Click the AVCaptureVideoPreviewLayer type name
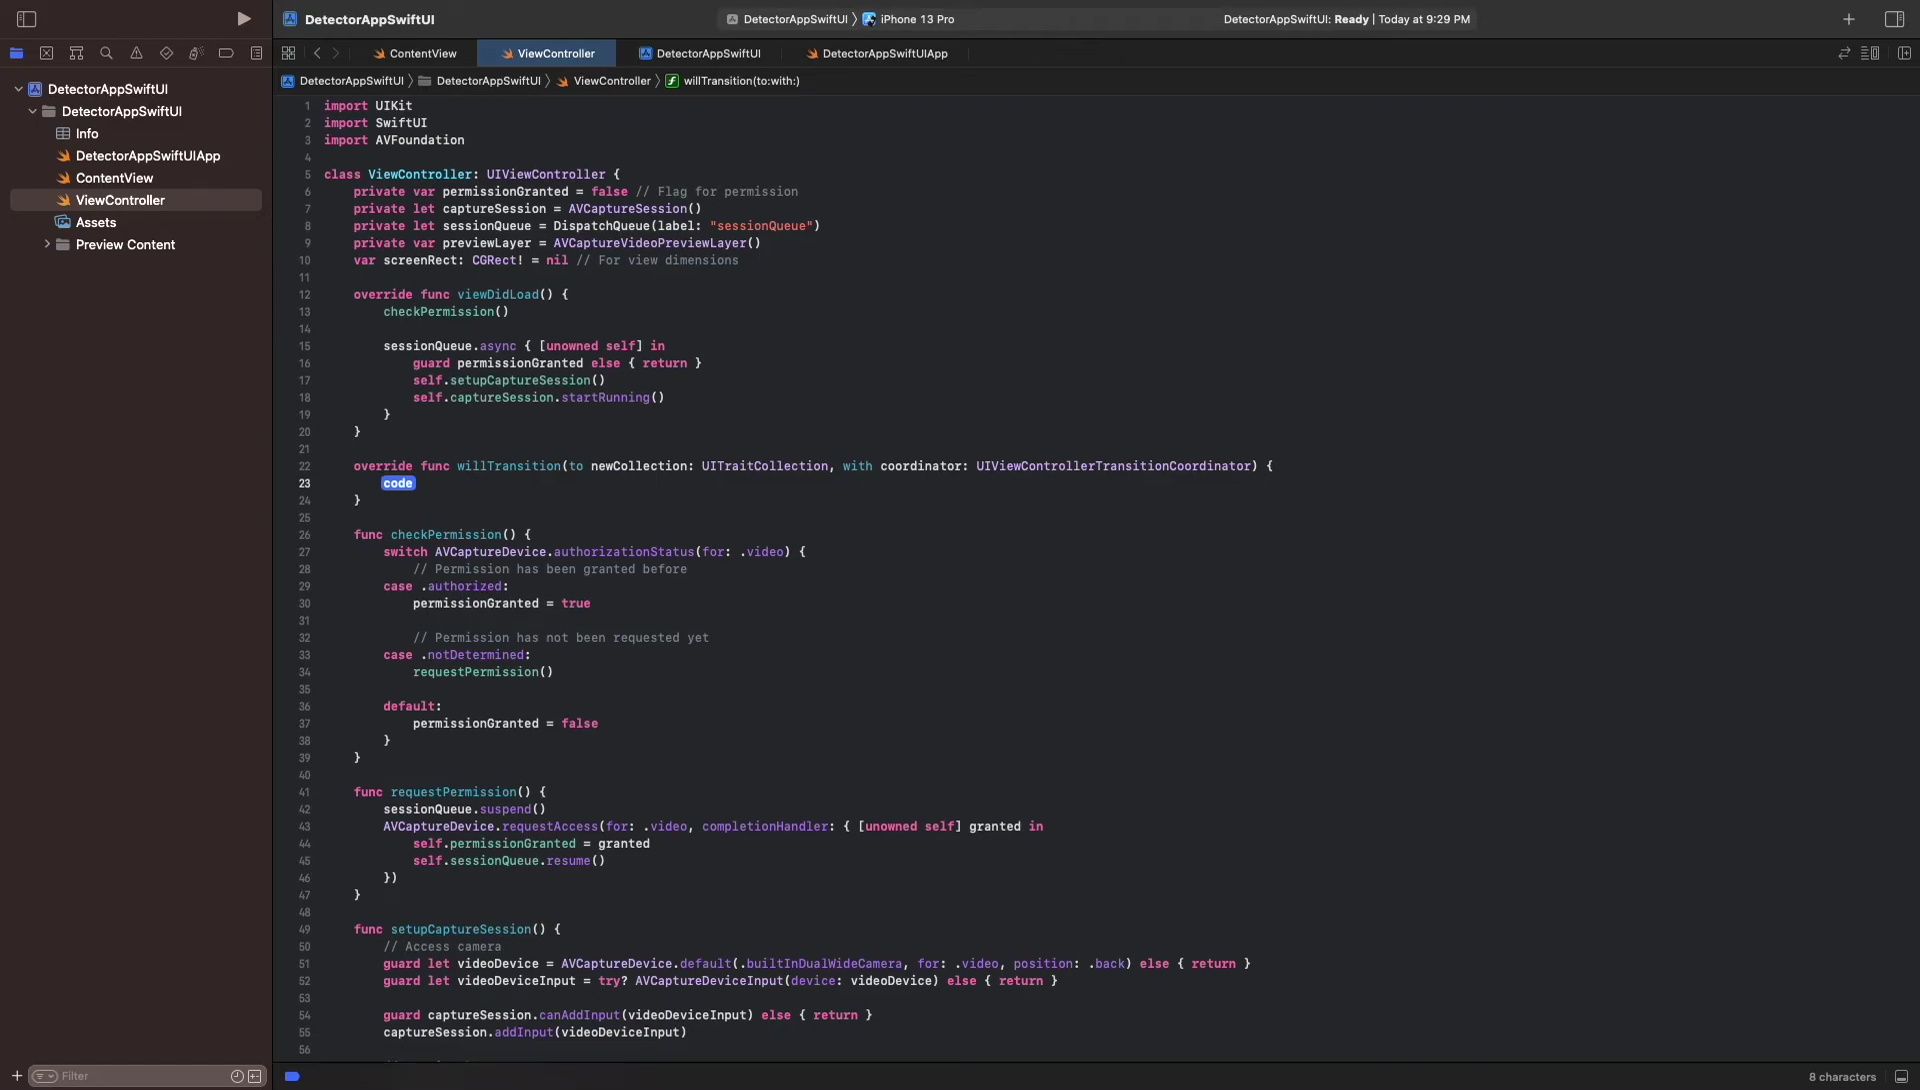Screen dimensions: 1920x1090 coord(650,243)
